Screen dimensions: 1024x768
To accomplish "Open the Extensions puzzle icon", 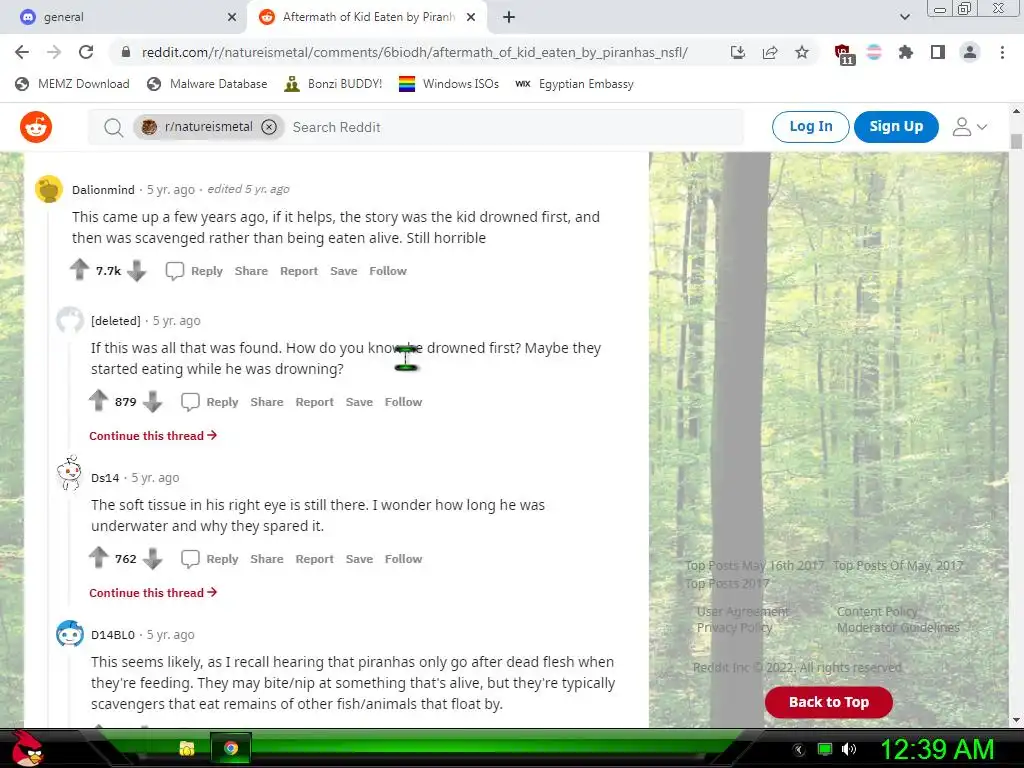I will (x=906, y=52).
